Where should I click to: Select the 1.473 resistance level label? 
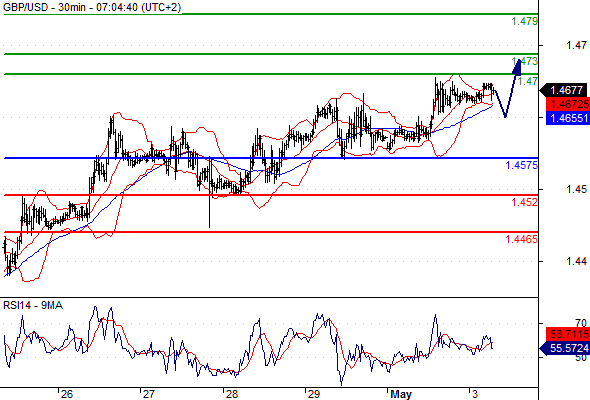coord(525,61)
